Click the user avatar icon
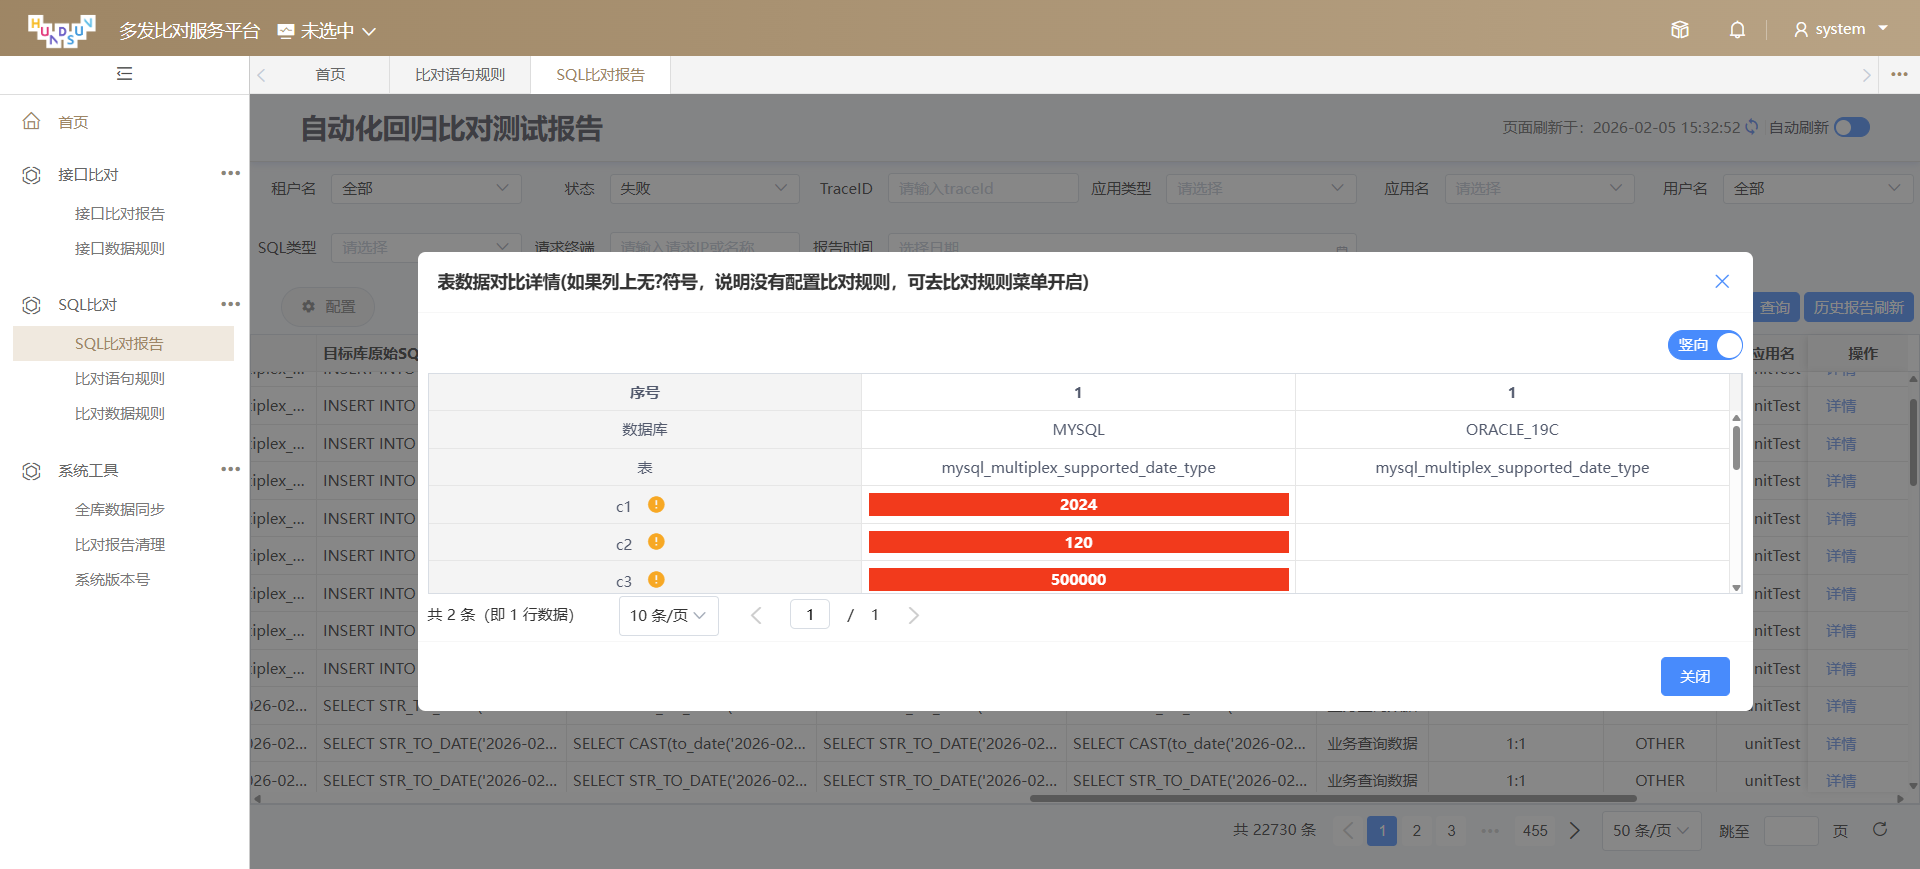This screenshot has height=869, width=1920. click(x=1801, y=30)
